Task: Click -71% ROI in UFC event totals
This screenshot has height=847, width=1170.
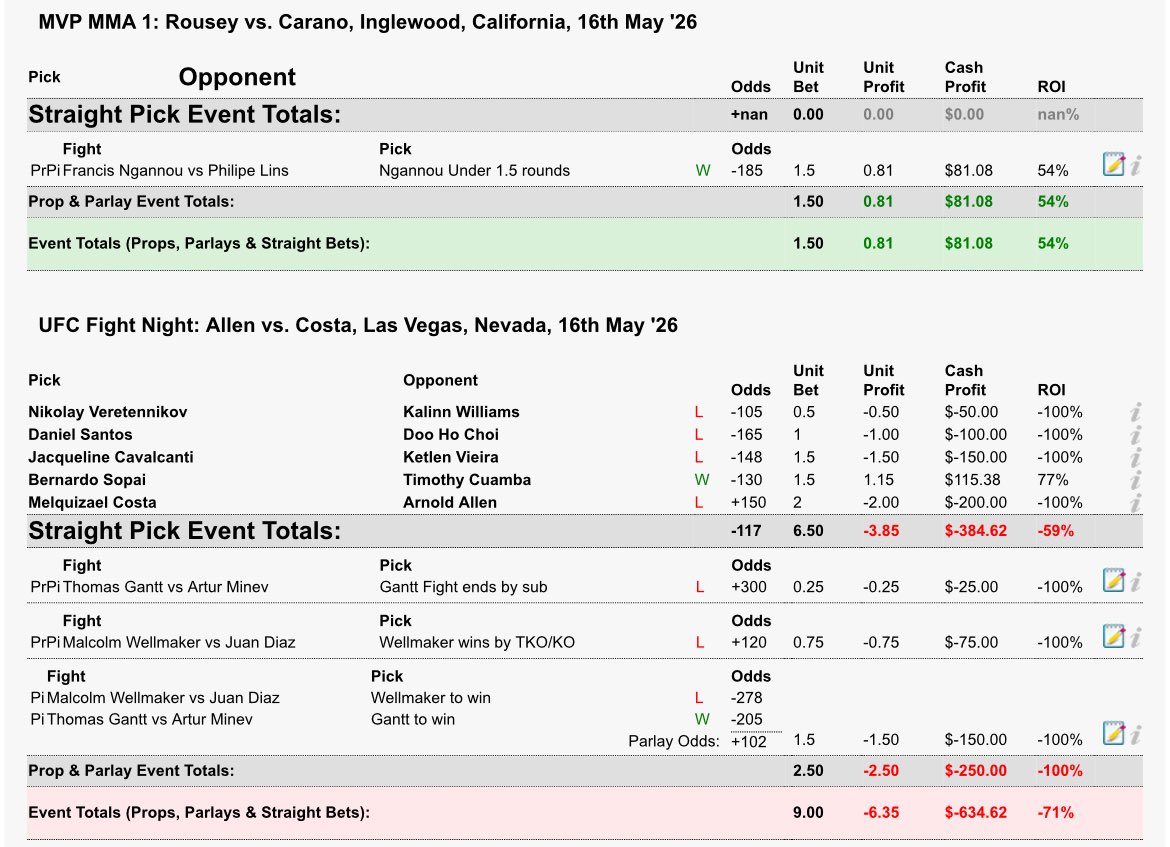Action: click(x=1055, y=812)
